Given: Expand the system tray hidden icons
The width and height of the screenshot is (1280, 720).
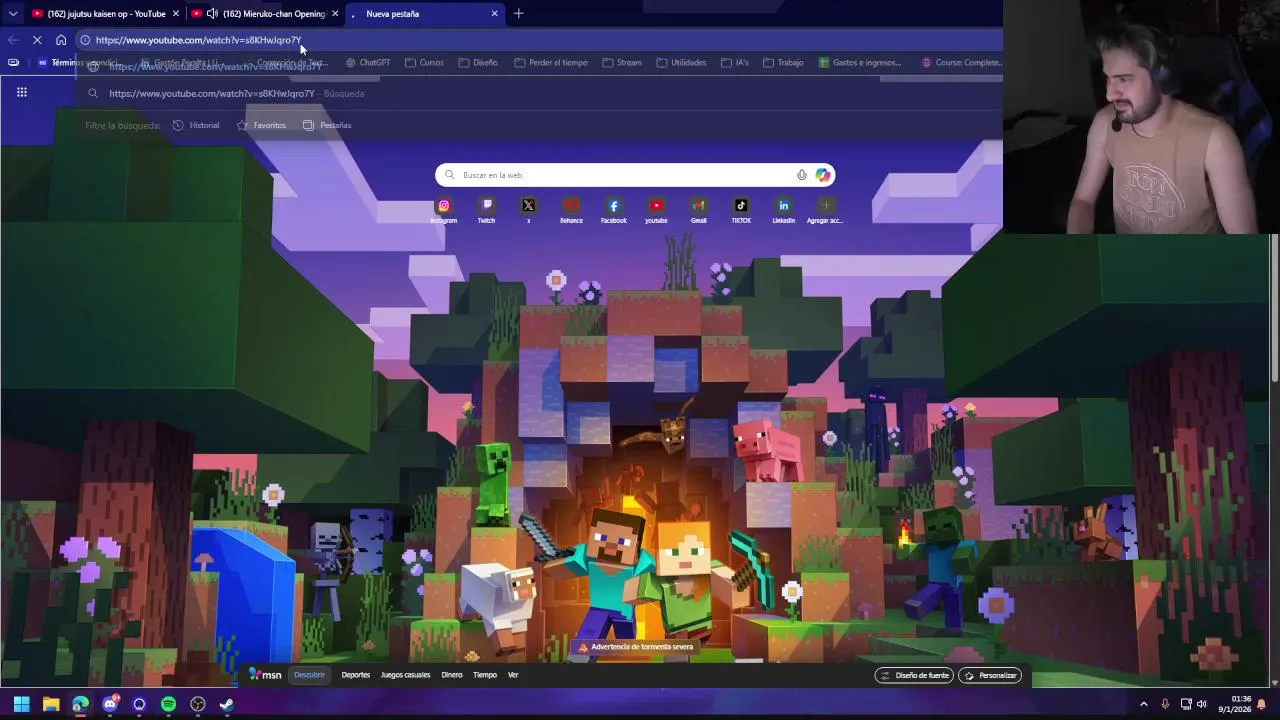Looking at the screenshot, I should point(1144,704).
